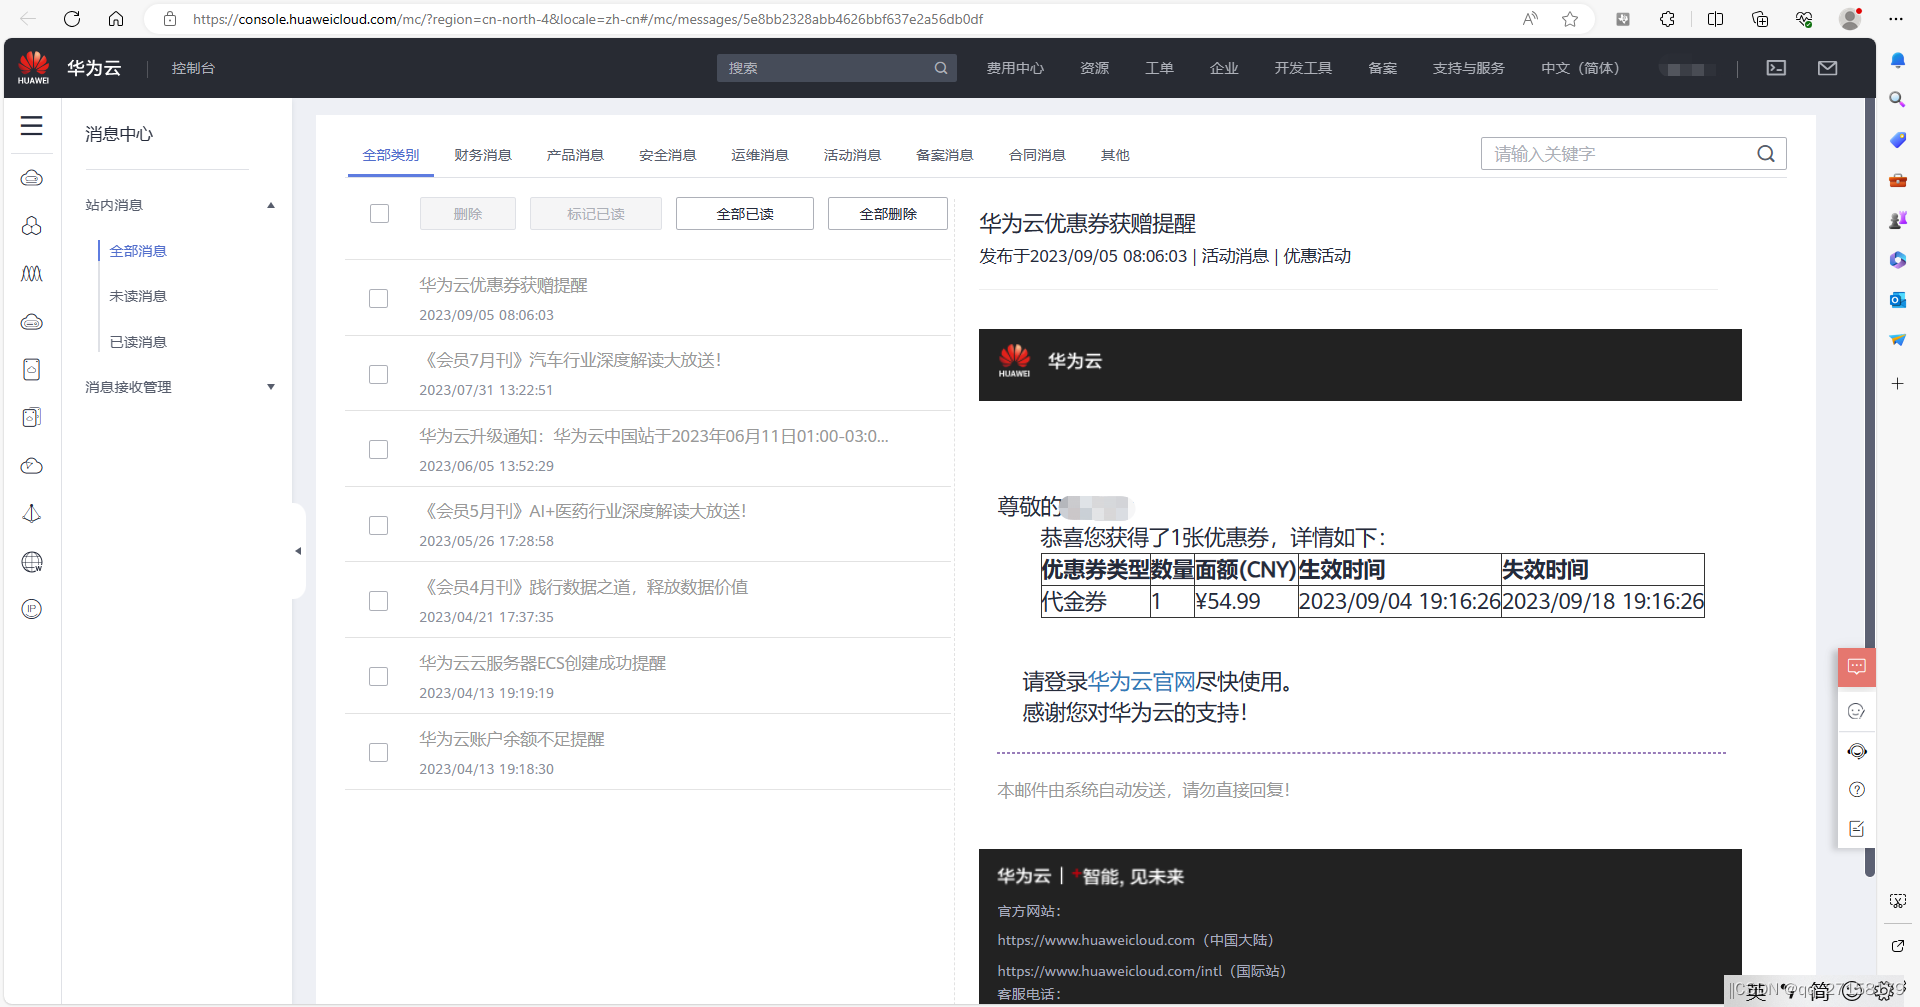
Task: Open the floating edit survey icon
Action: (1857, 829)
